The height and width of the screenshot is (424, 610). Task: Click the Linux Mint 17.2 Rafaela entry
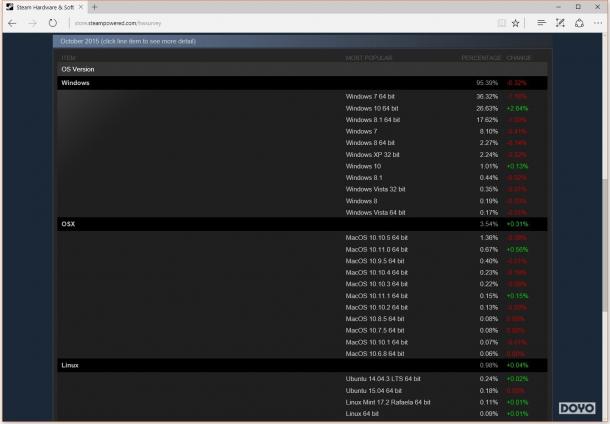pos(388,402)
